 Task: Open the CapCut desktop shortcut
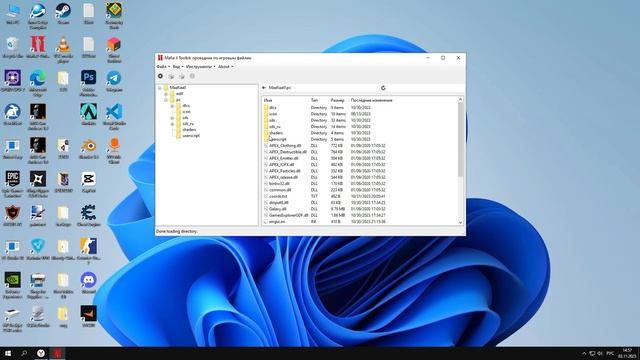[89, 182]
